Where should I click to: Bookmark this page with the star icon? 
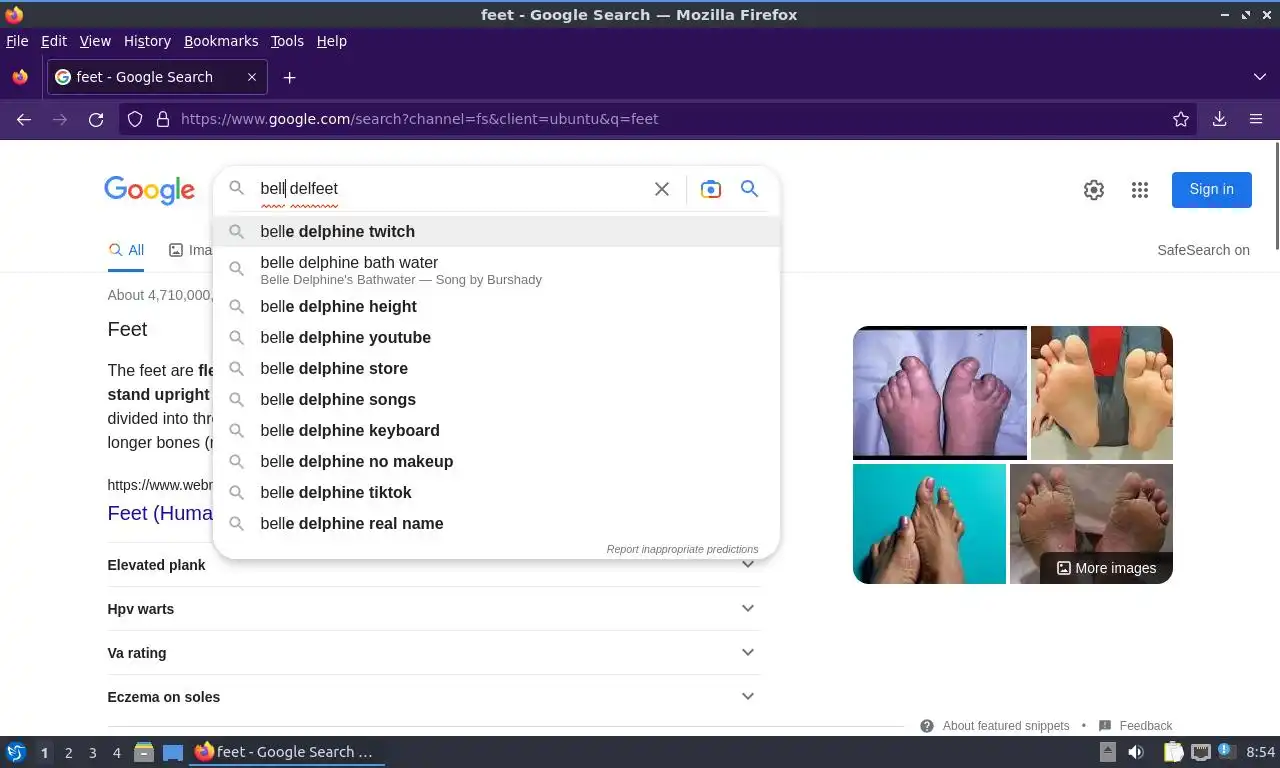point(1181,119)
